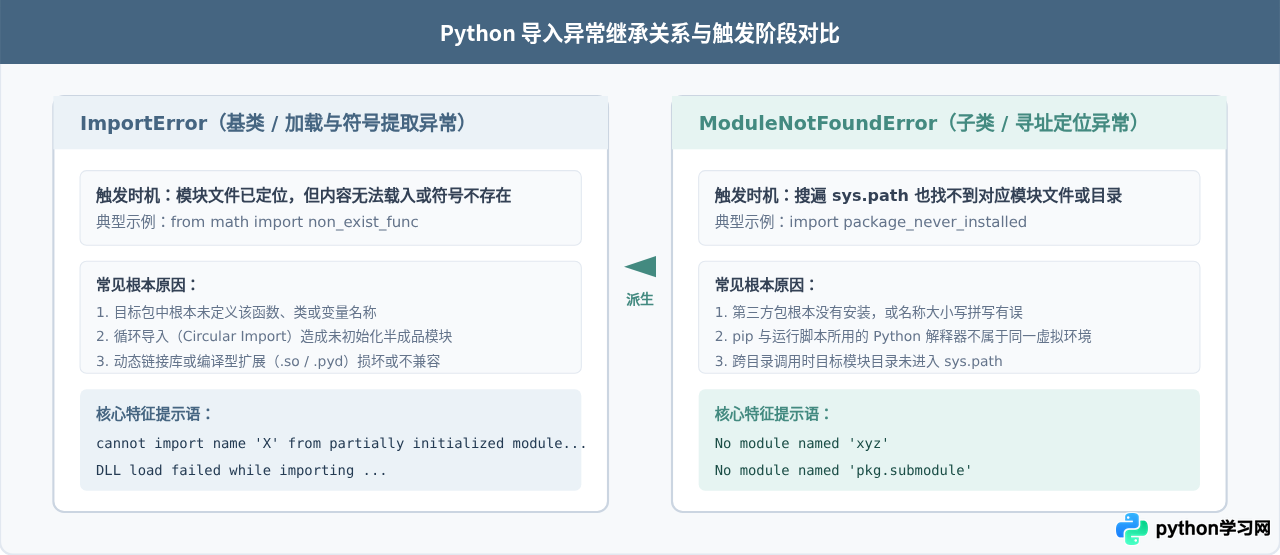Click the message "cannot import name 'X' from partially initialized module..."
This screenshot has height=555, width=1280.
(341, 443)
